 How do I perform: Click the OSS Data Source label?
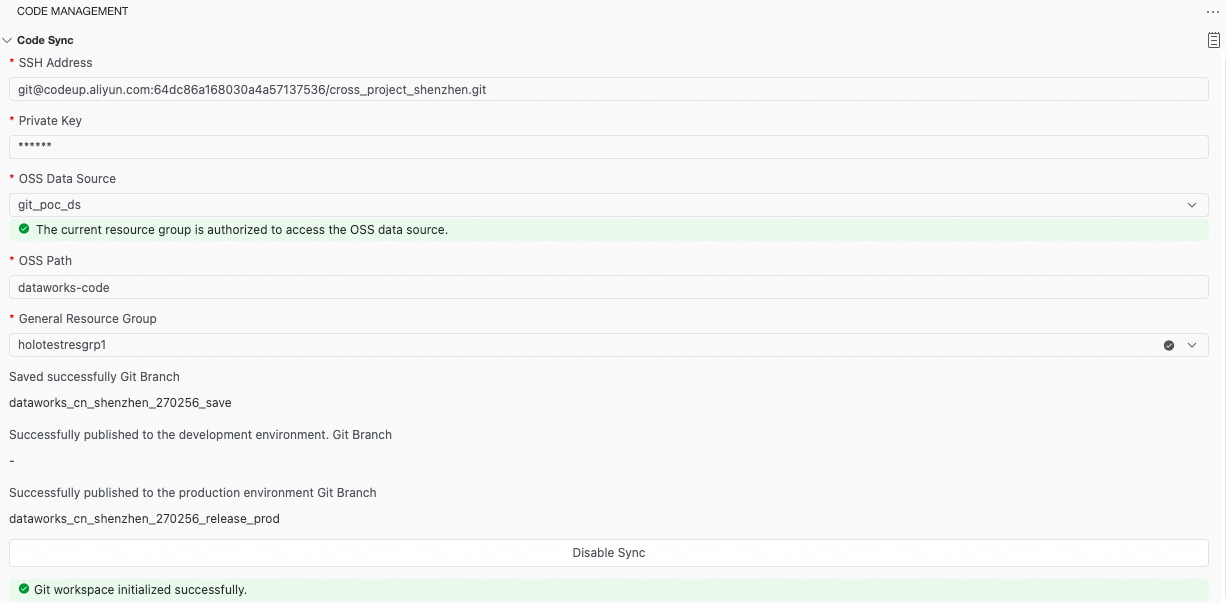coord(67,179)
